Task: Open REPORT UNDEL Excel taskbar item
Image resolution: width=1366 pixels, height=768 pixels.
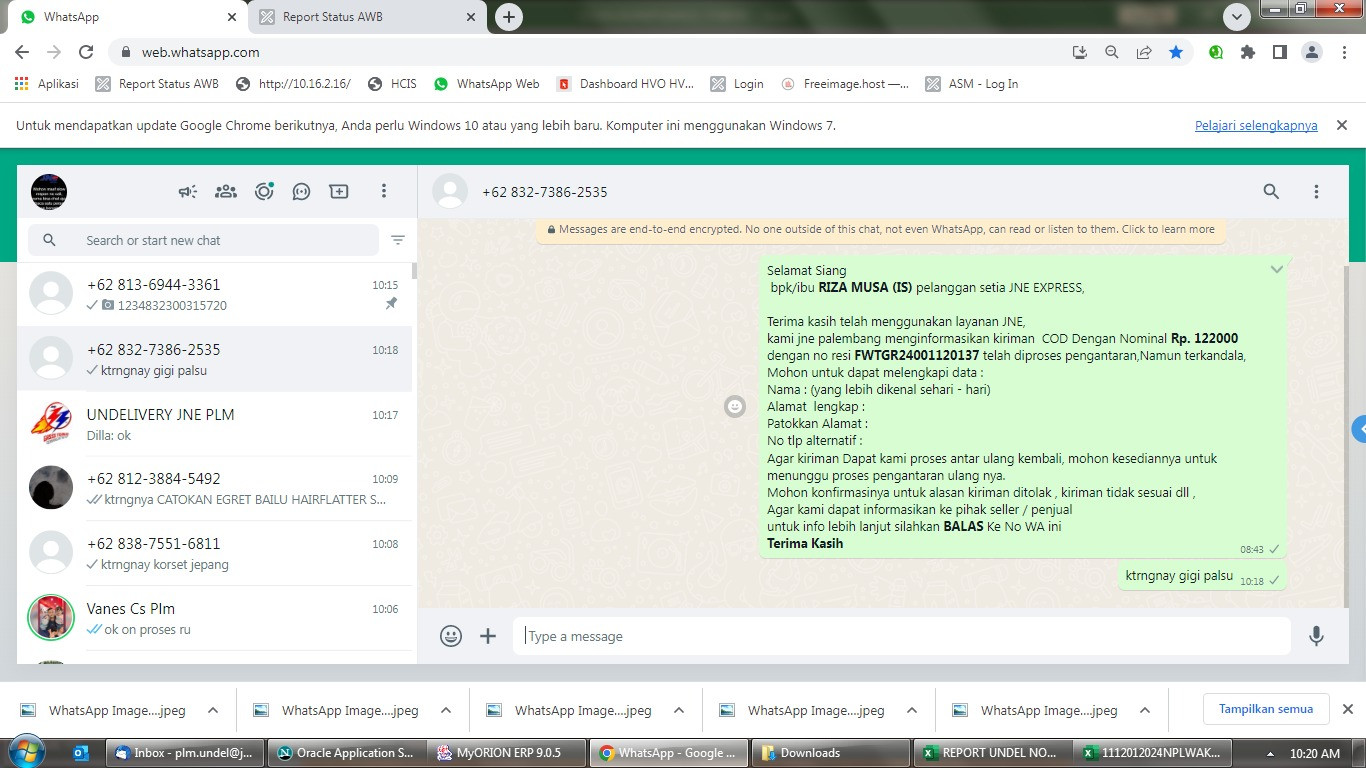Action: pos(992,753)
